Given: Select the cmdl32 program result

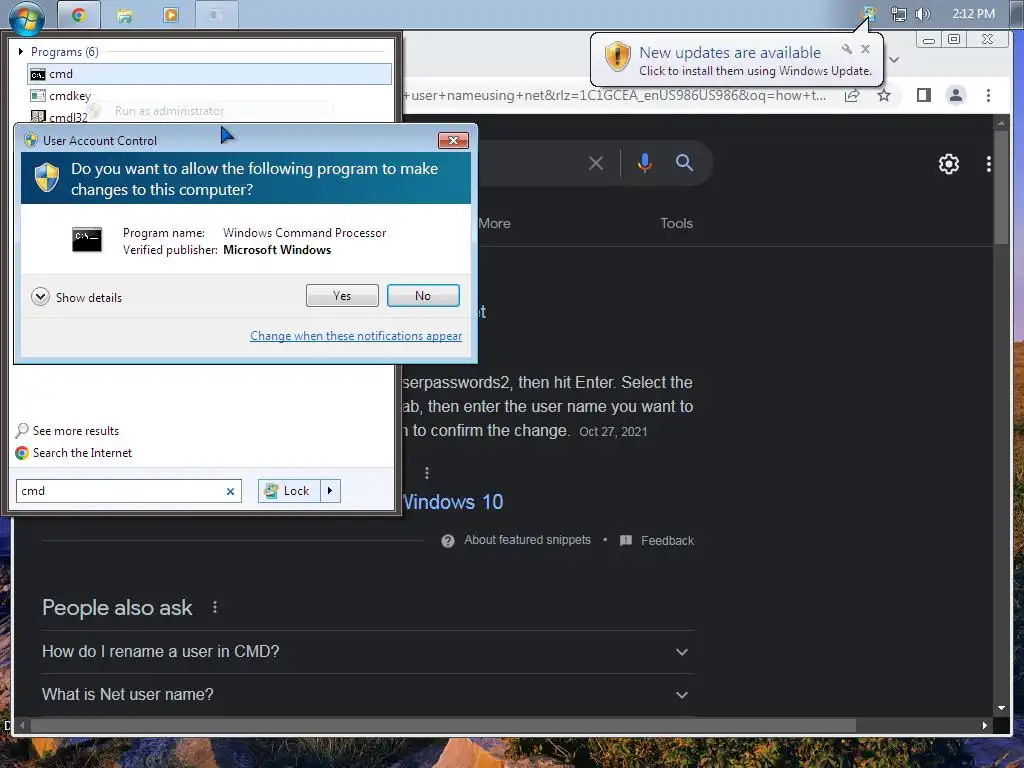Looking at the screenshot, I should click(59, 117).
